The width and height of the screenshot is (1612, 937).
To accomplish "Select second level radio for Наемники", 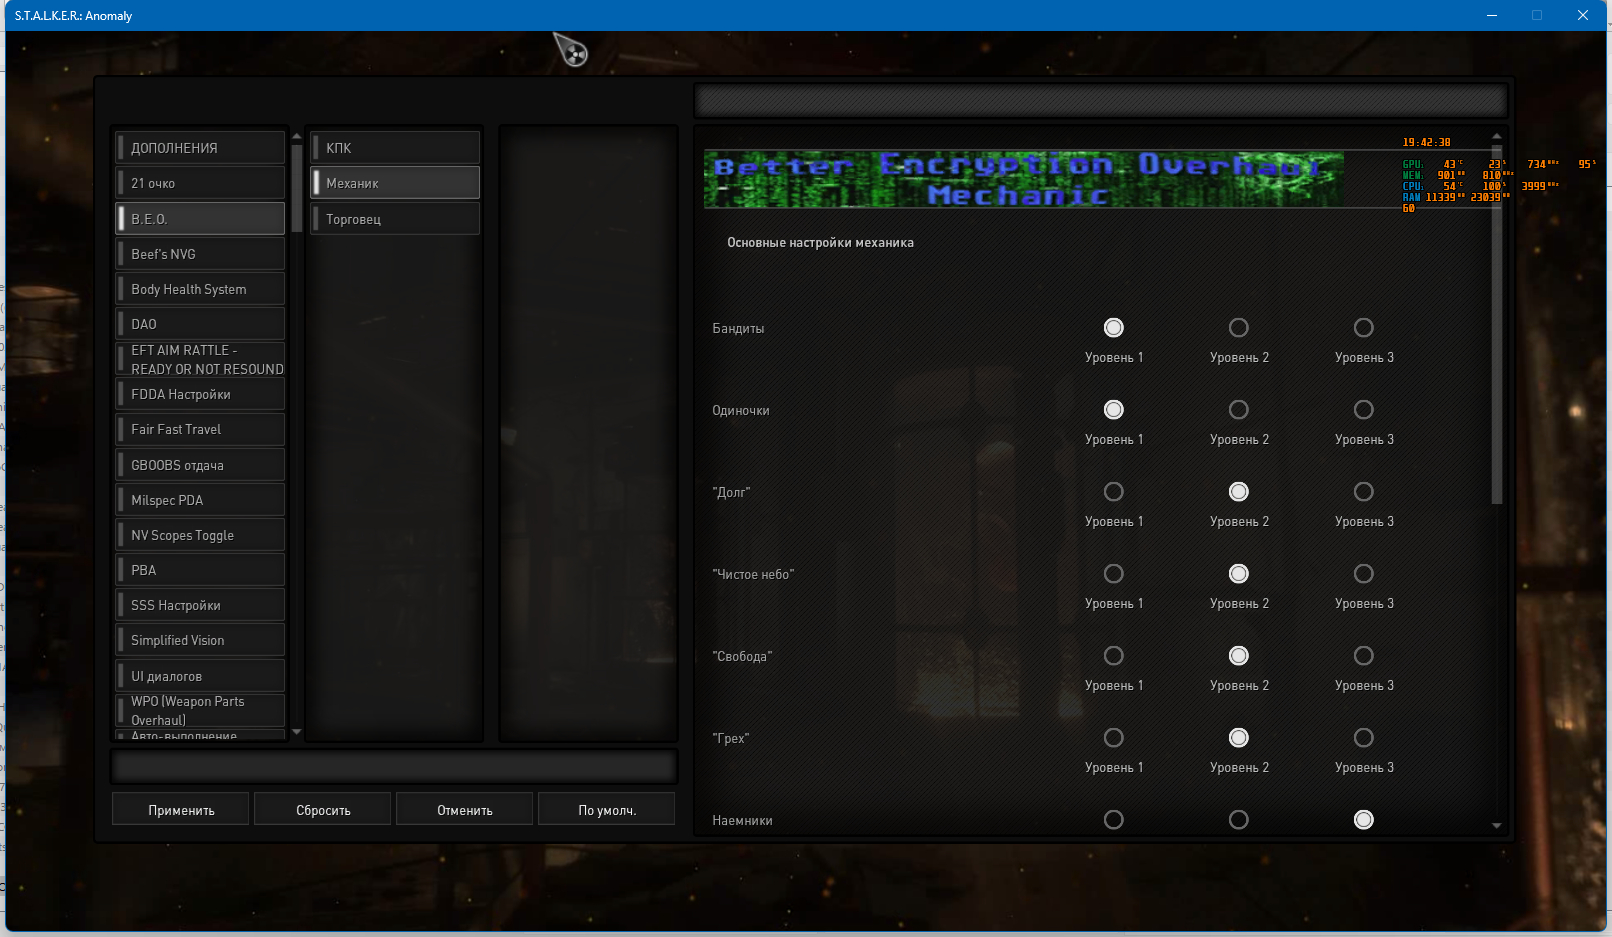I will [1238, 820].
